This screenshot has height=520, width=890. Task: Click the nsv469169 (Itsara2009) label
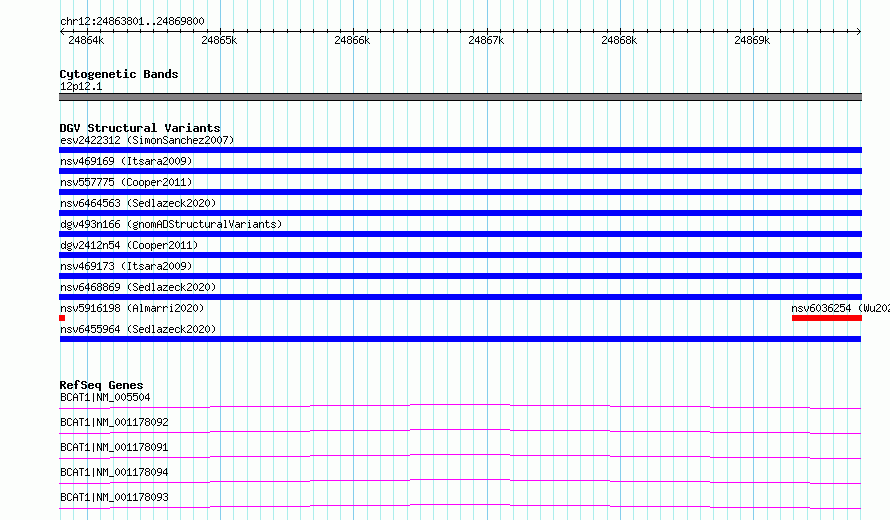[126, 161]
